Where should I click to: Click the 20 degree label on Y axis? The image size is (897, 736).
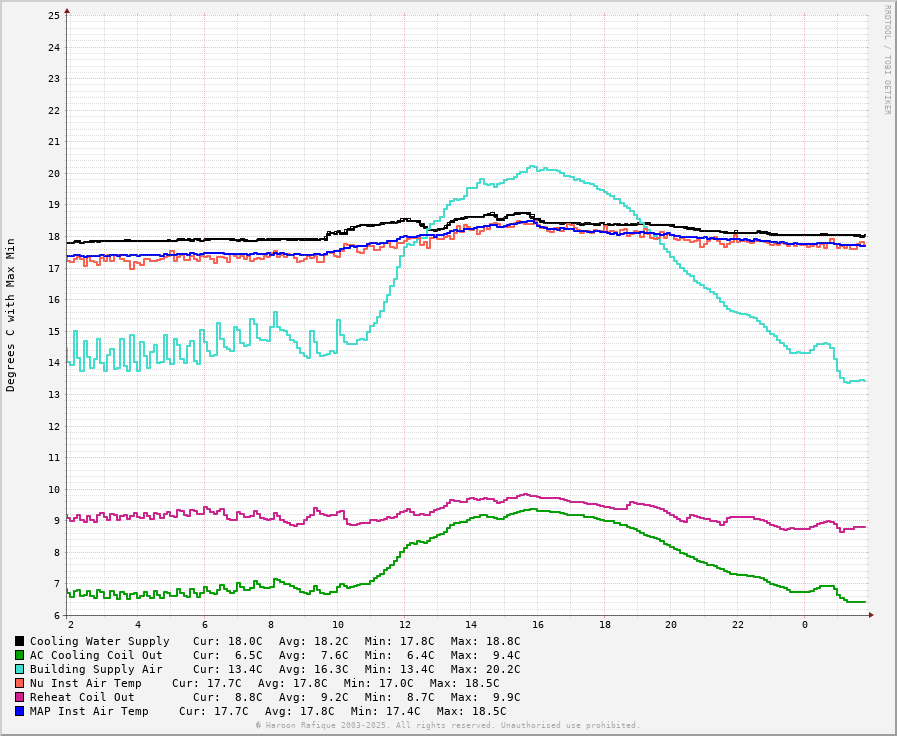[x=54, y=173]
